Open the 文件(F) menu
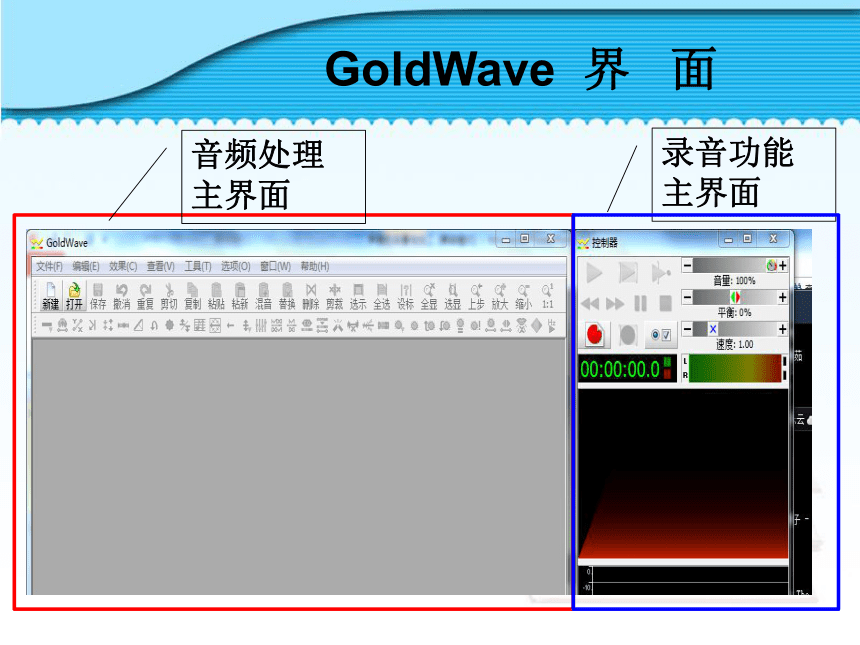 point(49,267)
